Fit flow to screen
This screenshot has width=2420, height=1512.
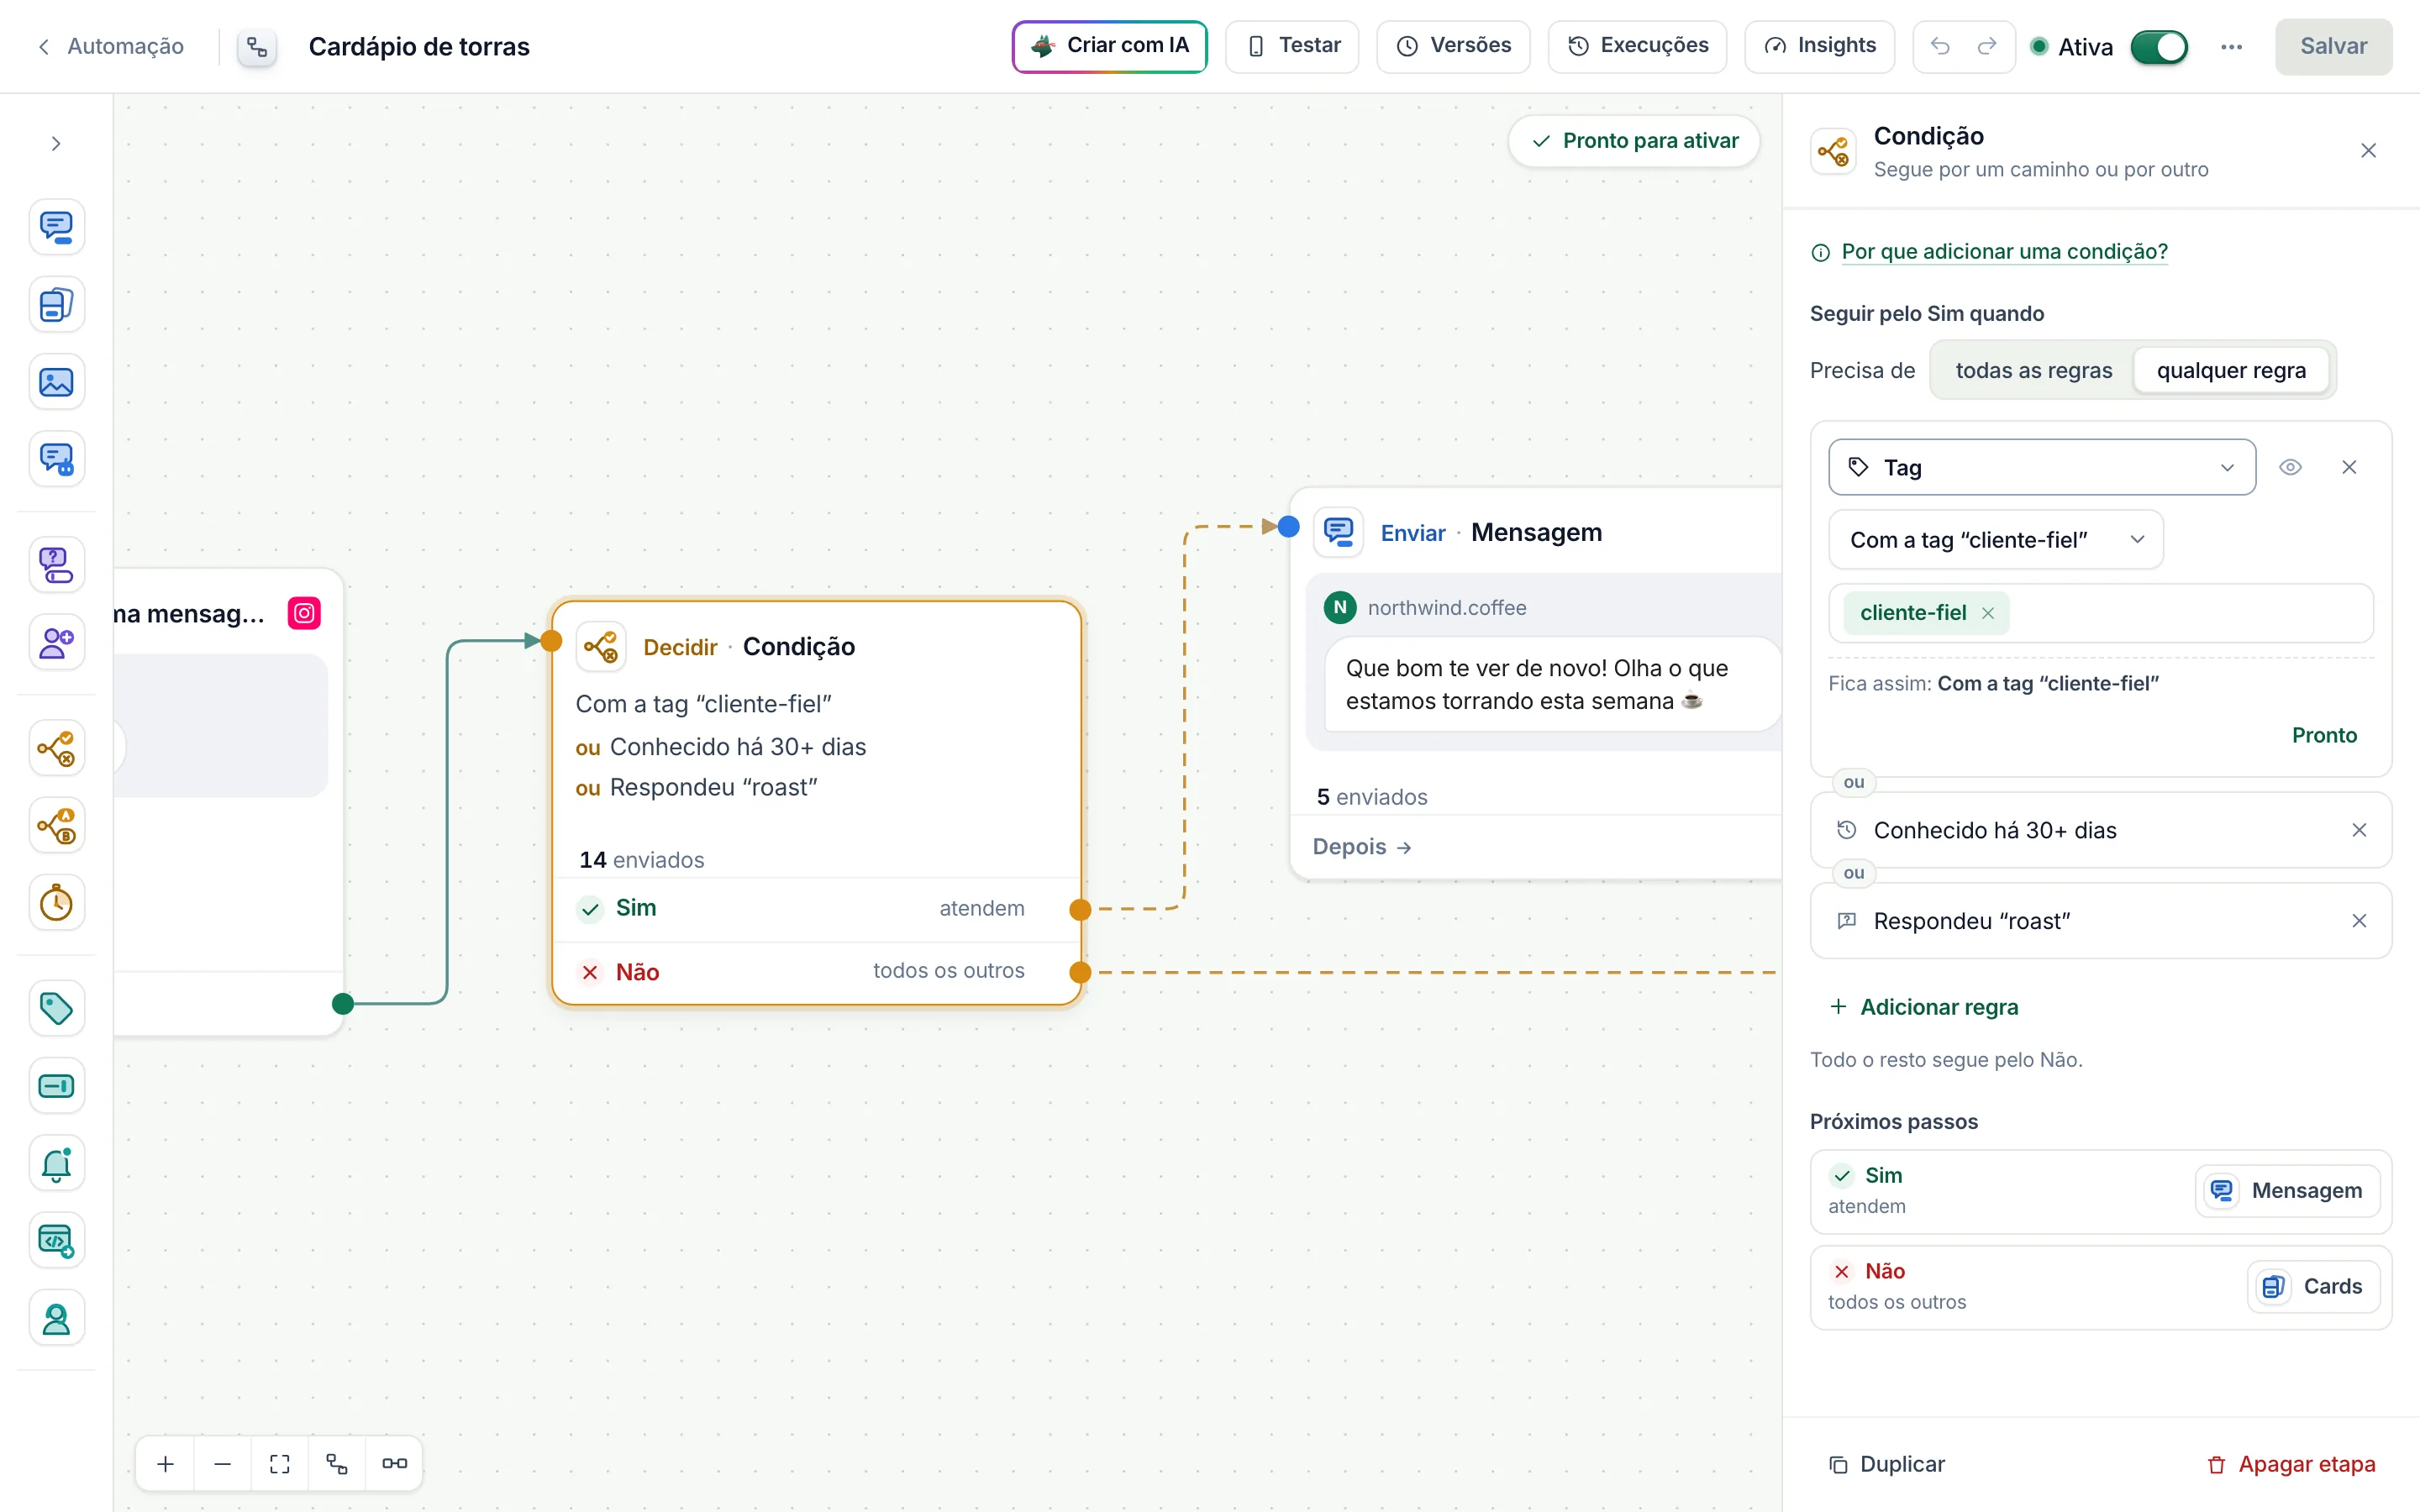click(x=280, y=1464)
